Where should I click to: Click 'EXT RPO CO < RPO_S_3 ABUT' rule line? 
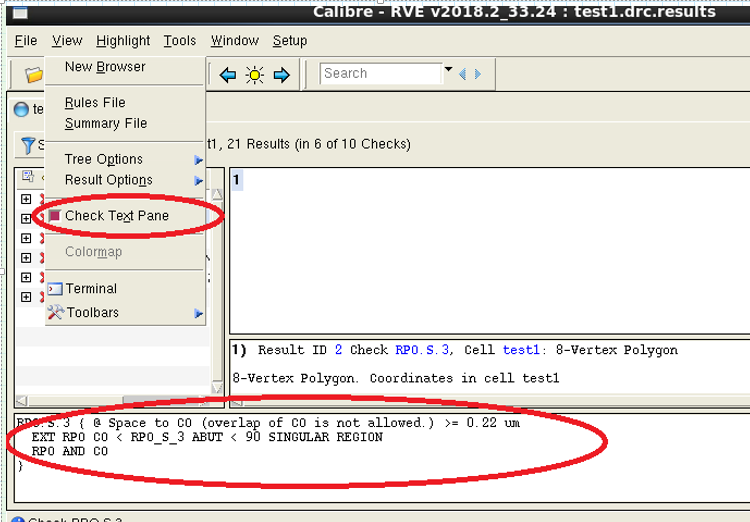pyautogui.click(x=207, y=437)
